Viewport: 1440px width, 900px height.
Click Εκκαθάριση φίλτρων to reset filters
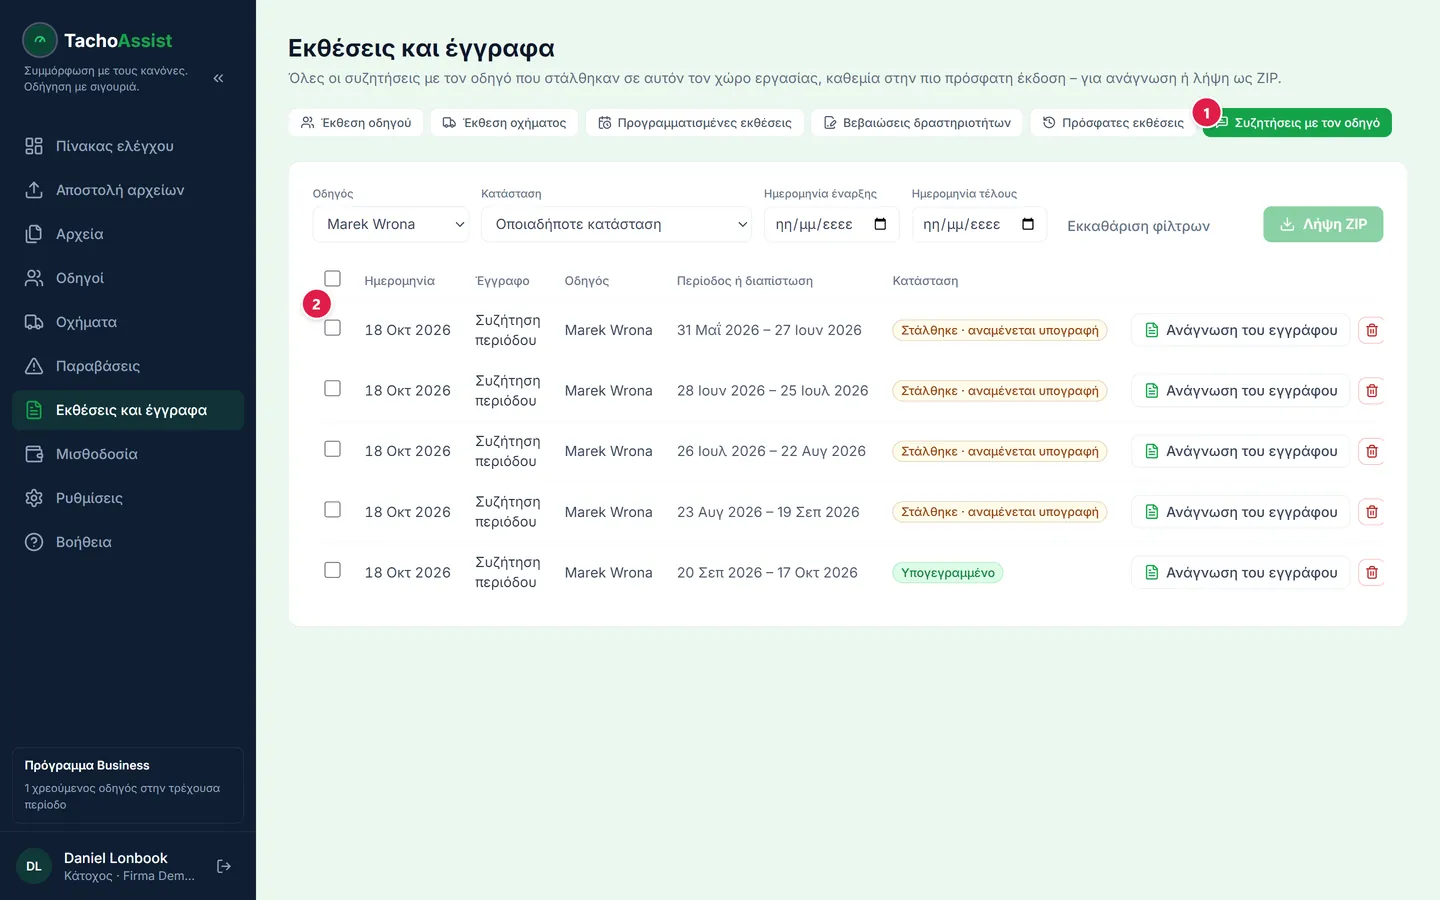pyautogui.click(x=1138, y=226)
